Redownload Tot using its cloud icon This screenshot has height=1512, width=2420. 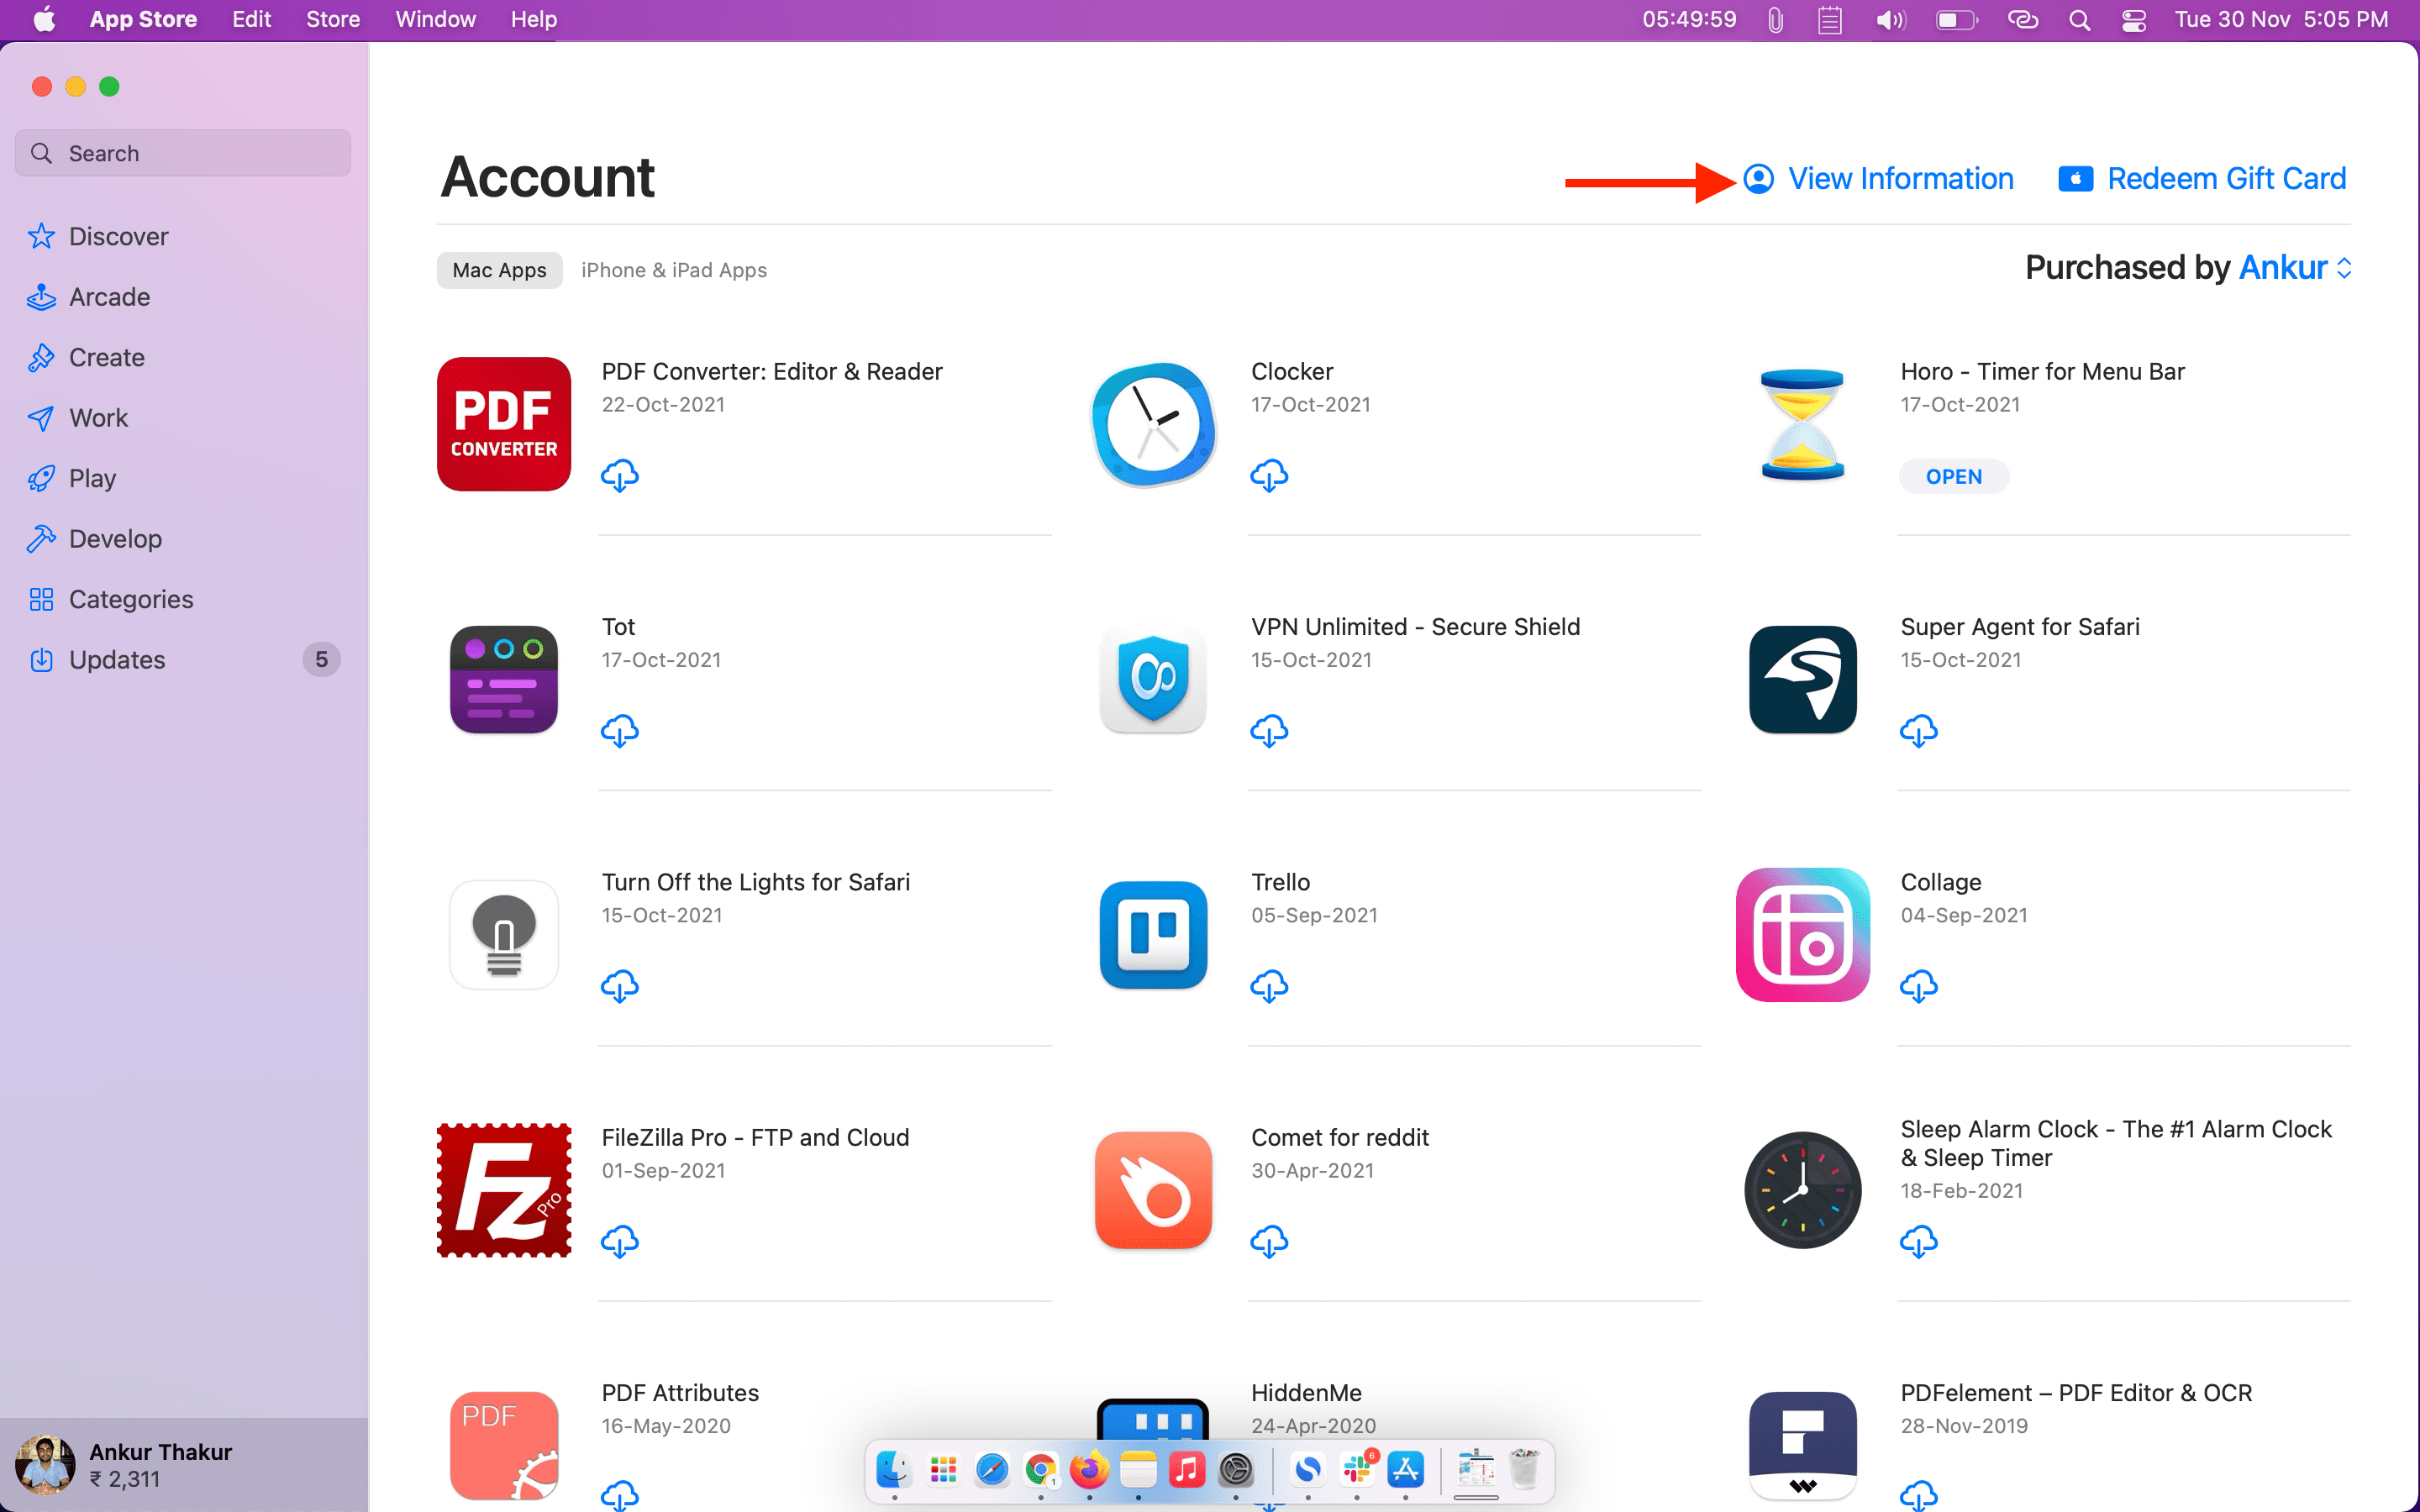(620, 731)
